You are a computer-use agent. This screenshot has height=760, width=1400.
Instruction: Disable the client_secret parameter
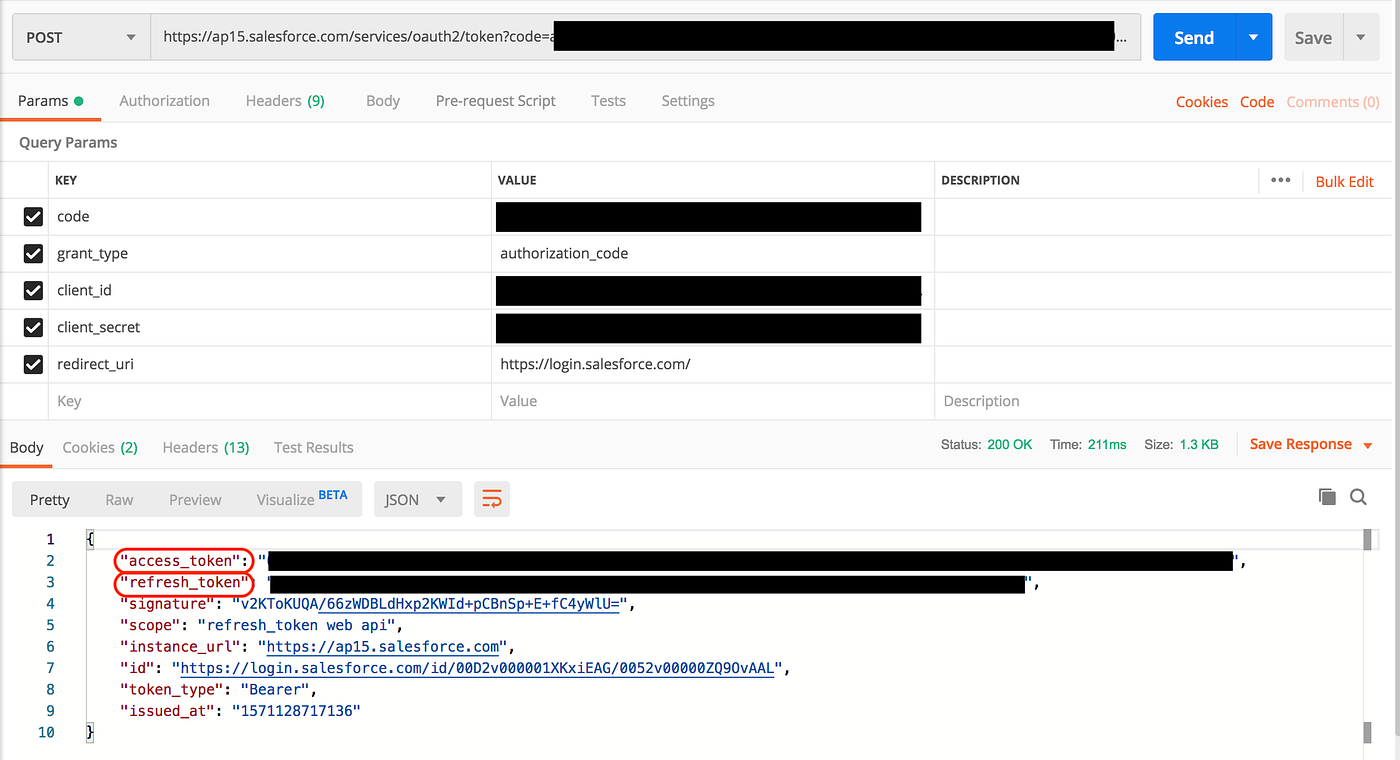point(33,327)
